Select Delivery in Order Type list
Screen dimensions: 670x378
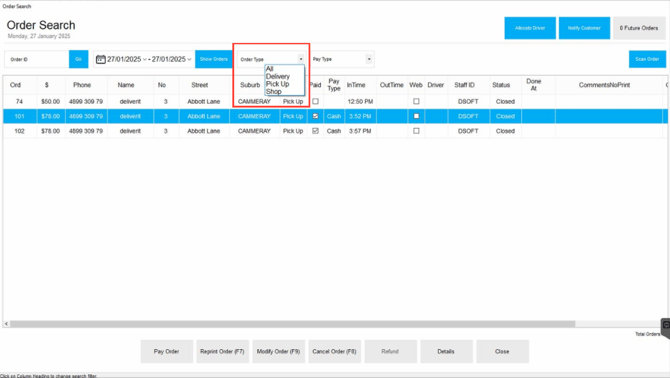coord(278,76)
